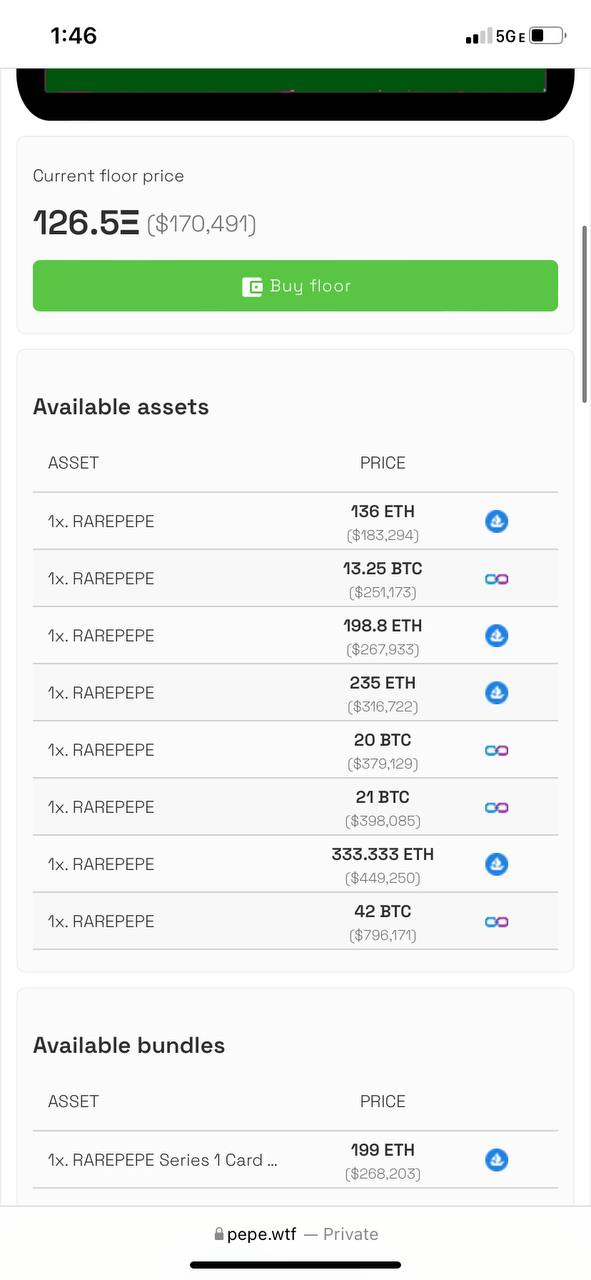Click the OpenSea icon for the 199 ETH bundle
591x1280 pixels.
pos(496,1160)
